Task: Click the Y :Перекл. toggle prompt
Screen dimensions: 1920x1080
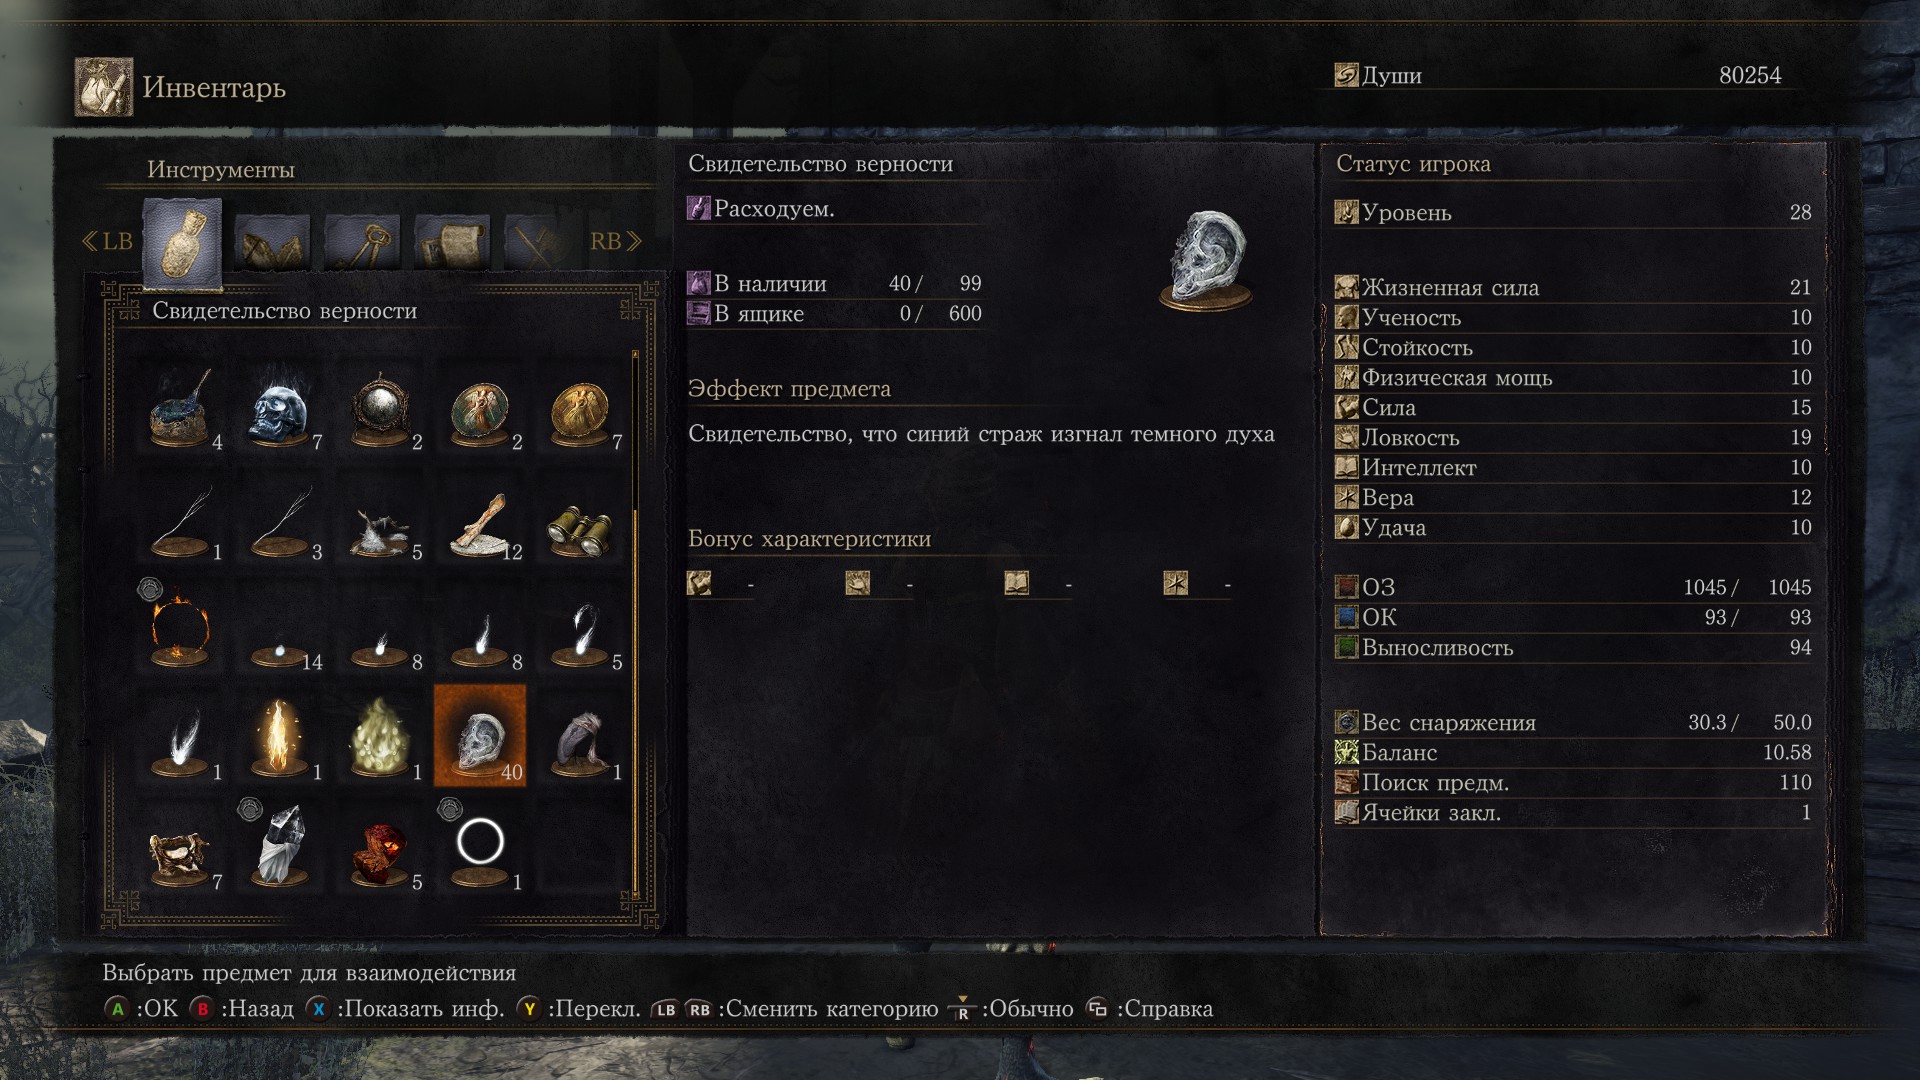Action: click(x=579, y=1008)
